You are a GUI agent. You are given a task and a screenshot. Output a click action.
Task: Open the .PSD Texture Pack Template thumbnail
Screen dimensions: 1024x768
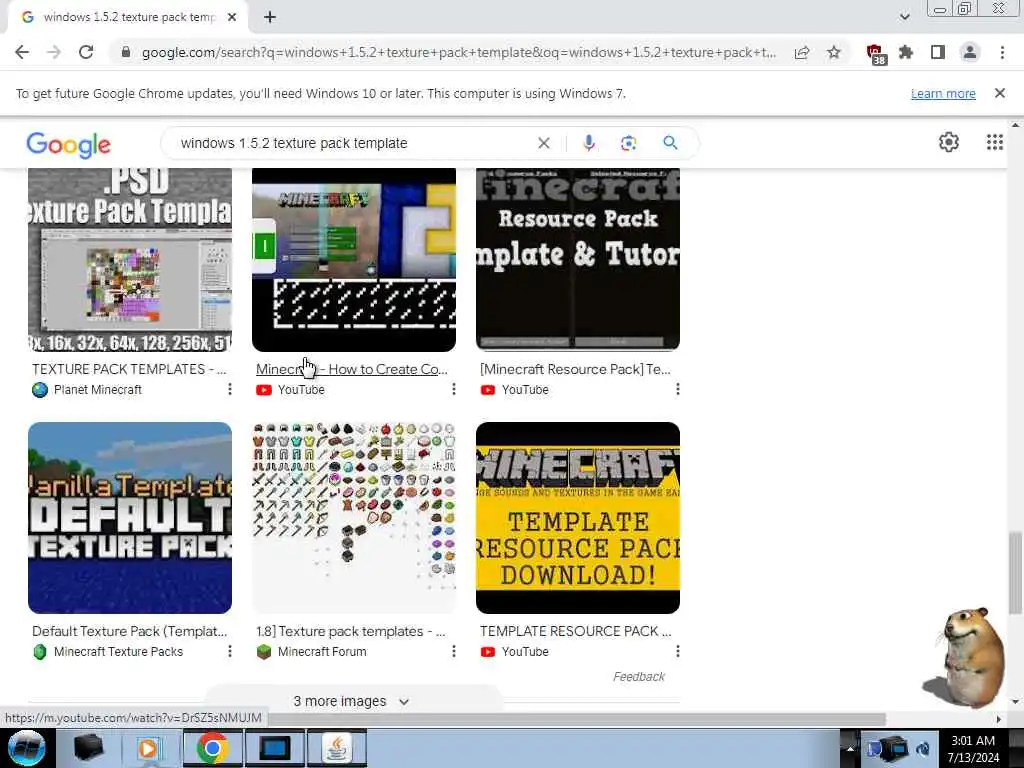pos(130,259)
